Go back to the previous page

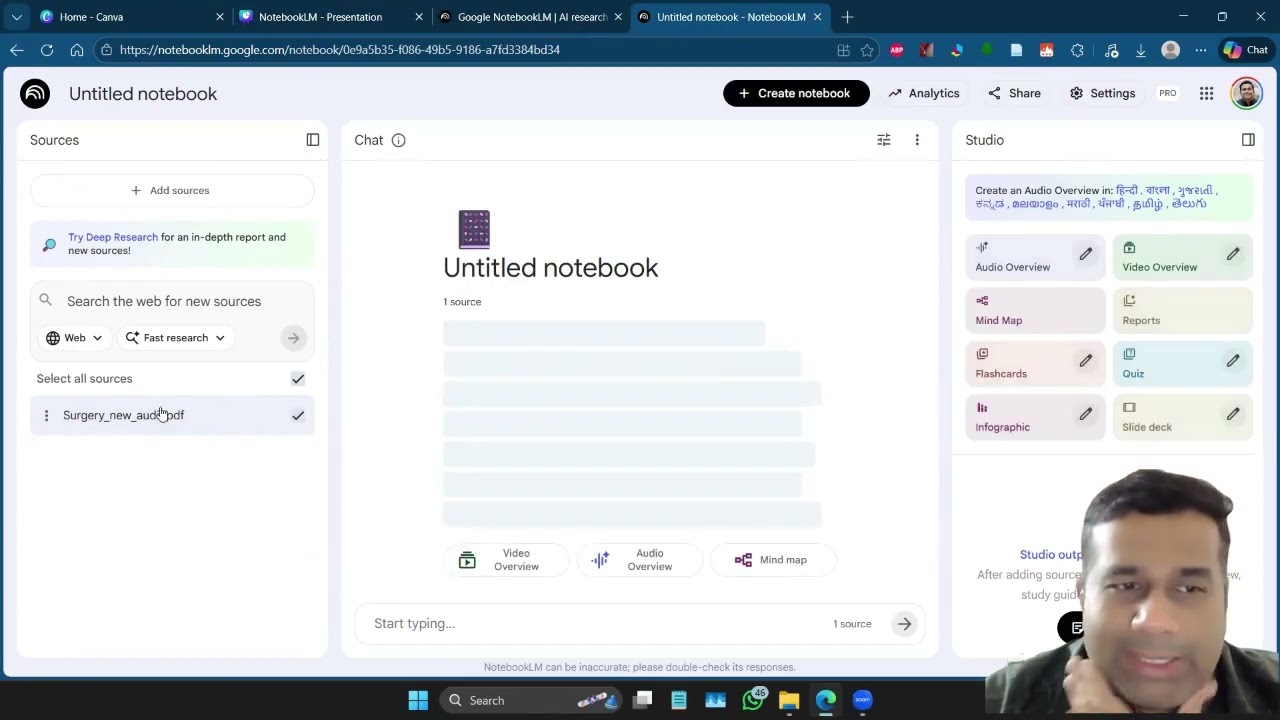pos(17,50)
